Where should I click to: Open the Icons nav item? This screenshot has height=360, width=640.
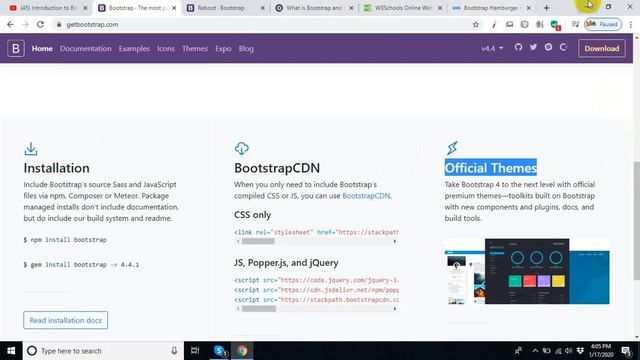click(166, 48)
